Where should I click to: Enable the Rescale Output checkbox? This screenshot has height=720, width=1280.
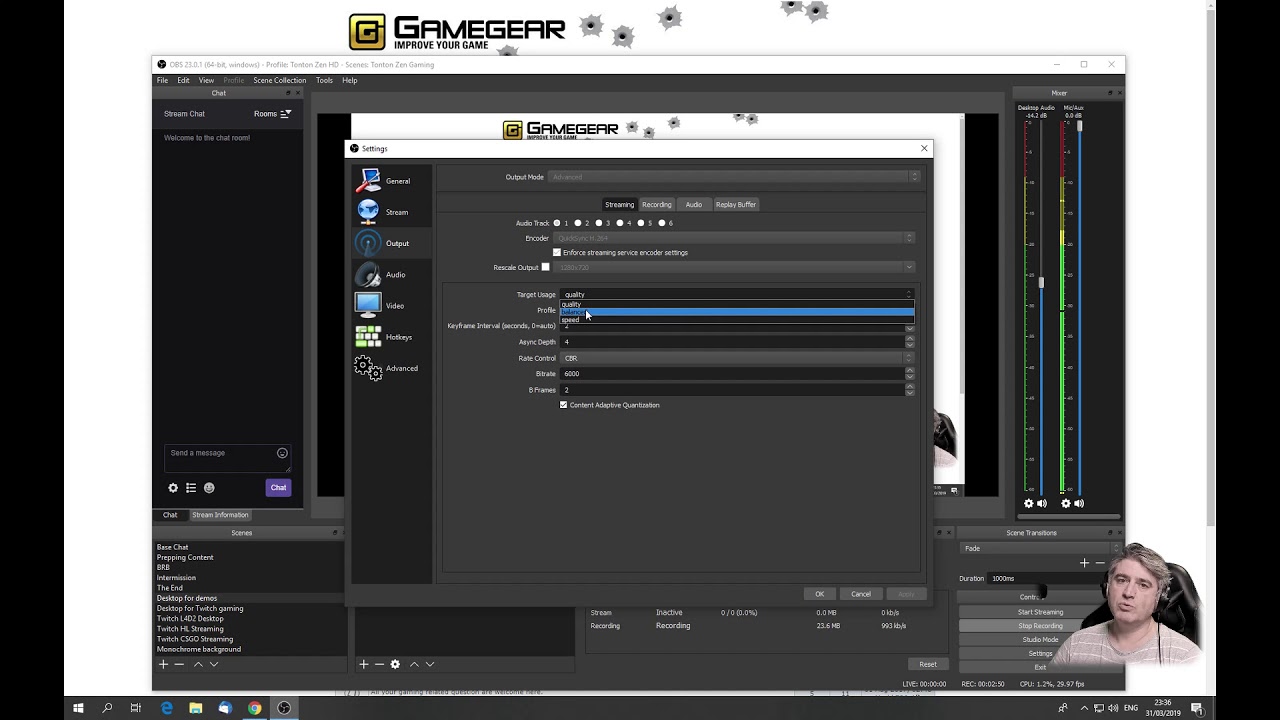coord(545,267)
